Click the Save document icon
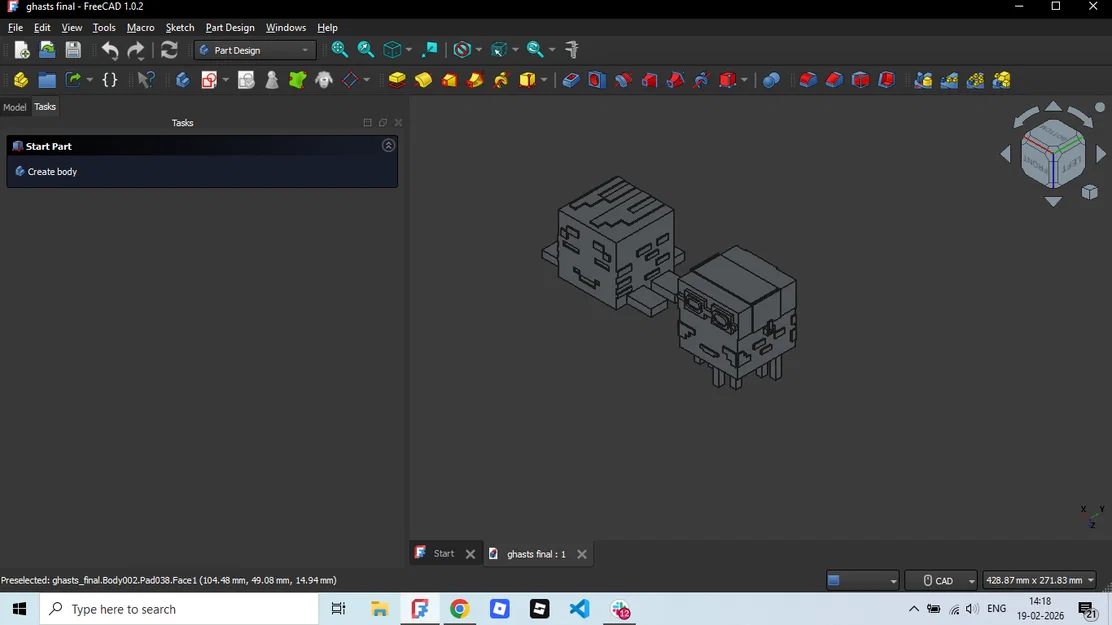The width and height of the screenshot is (1112, 625). pyautogui.click(x=73, y=50)
